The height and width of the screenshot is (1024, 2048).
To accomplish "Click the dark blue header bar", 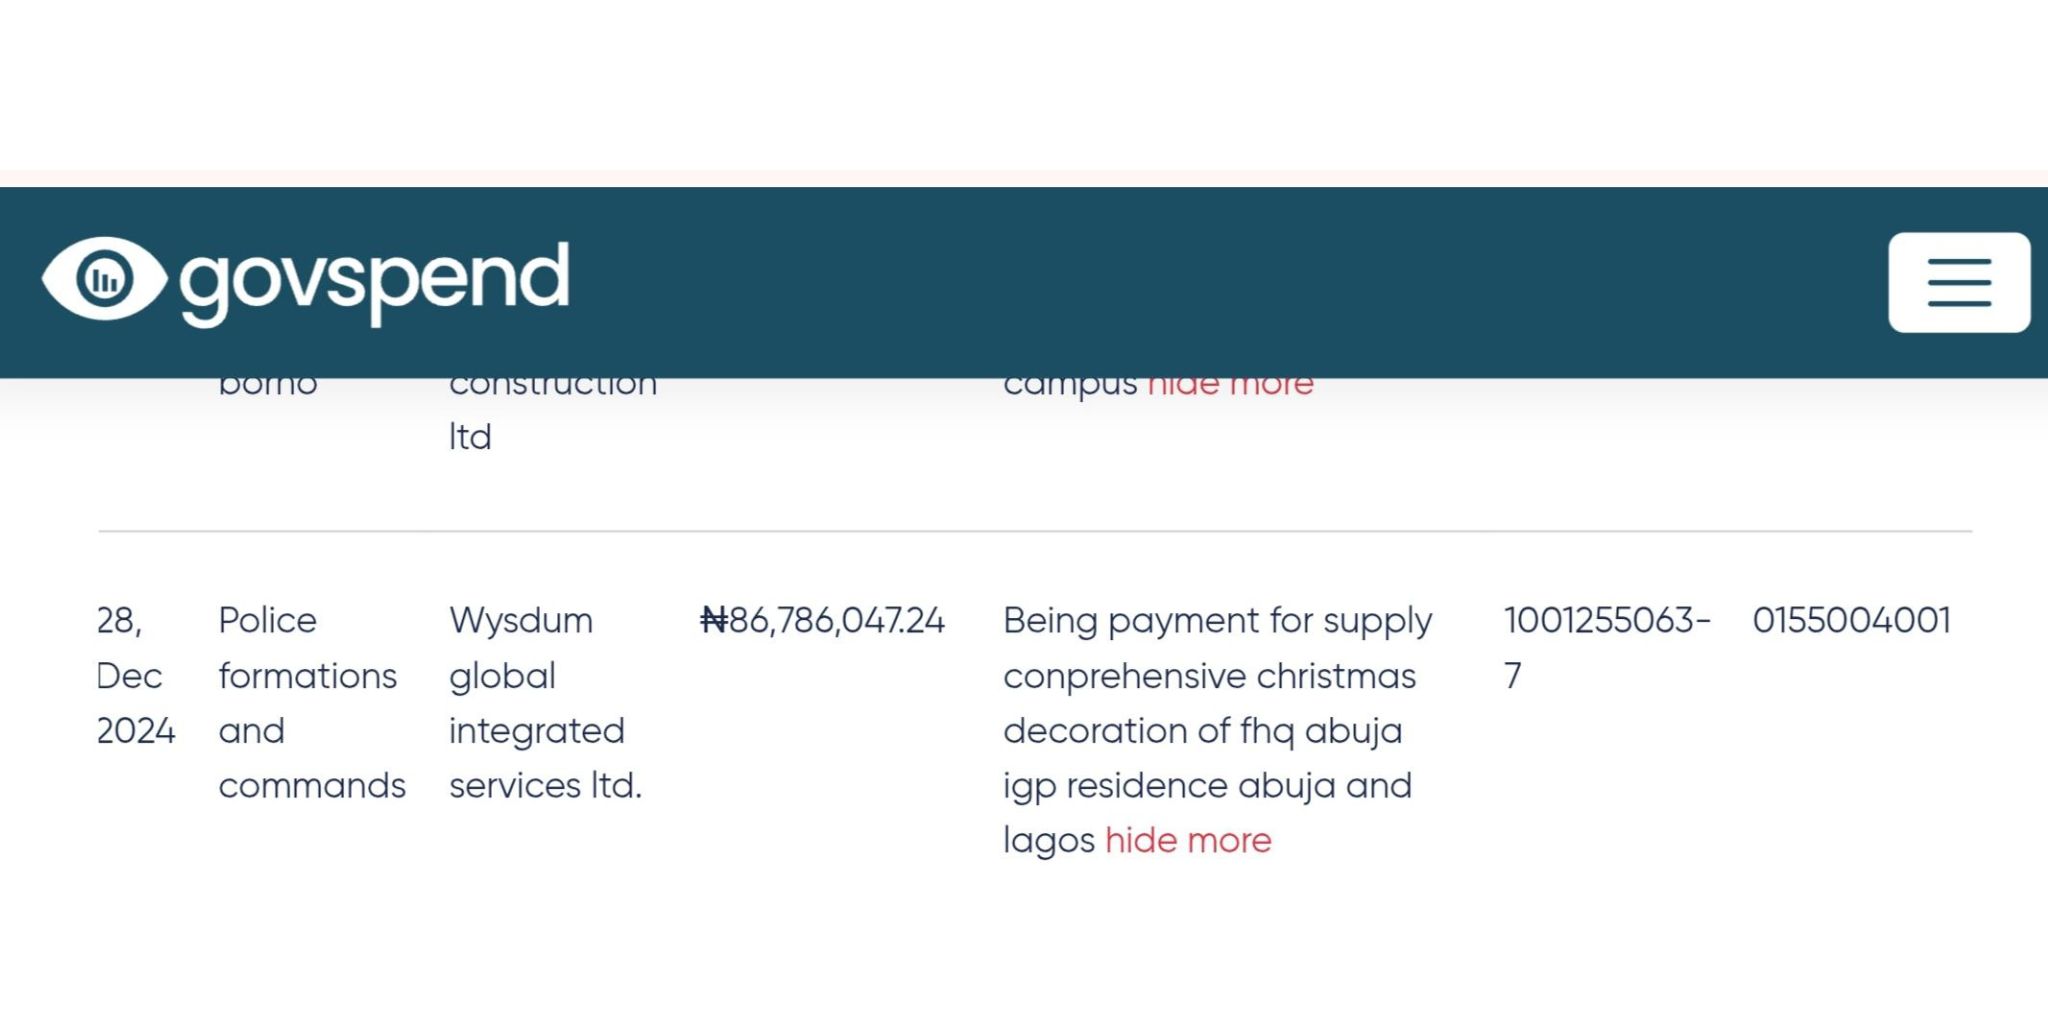I will pyautogui.click(x=1024, y=282).
